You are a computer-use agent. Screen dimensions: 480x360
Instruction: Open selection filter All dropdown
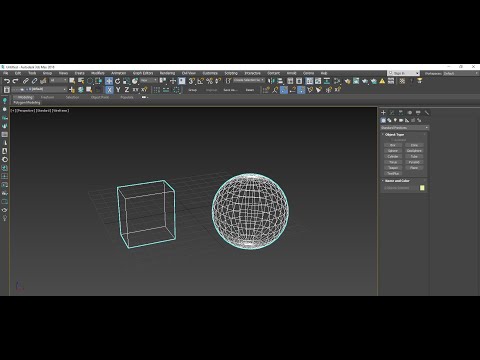tap(58, 81)
